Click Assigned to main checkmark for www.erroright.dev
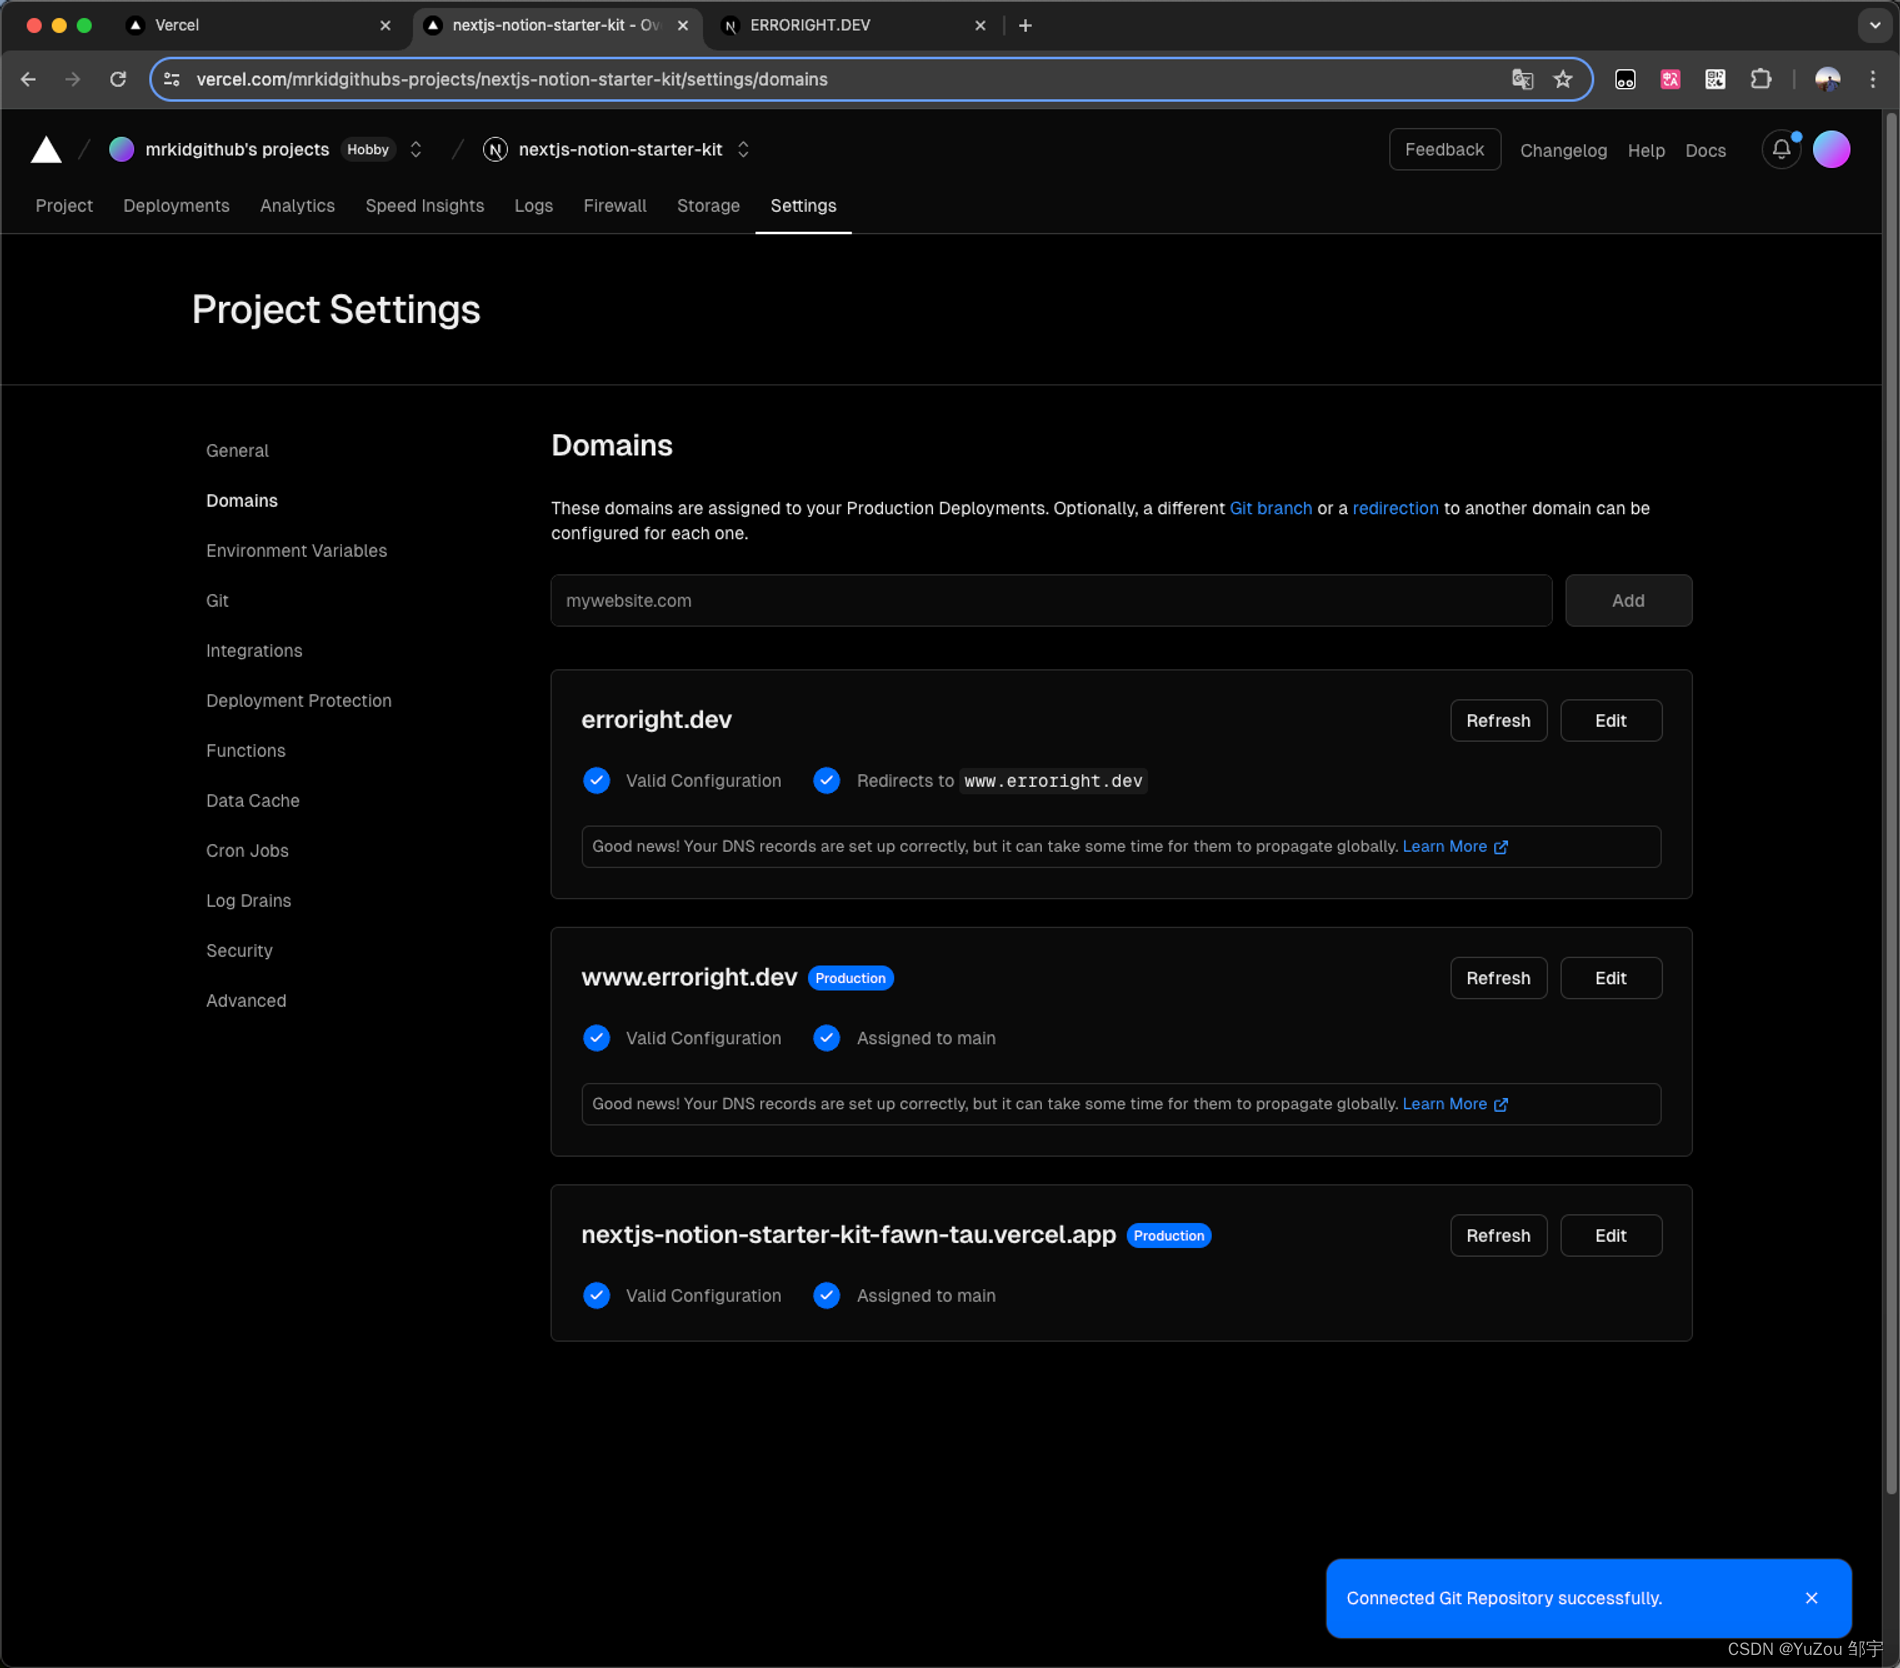The height and width of the screenshot is (1668, 1900). (826, 1038)
